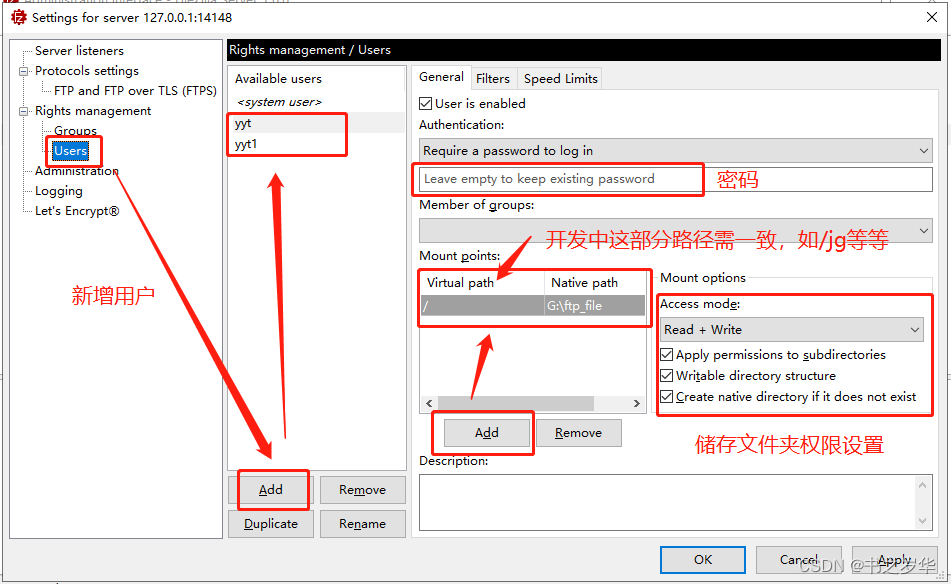Select user yyt1 in Available users
Viewport: 951px width, 584px height.
(x=317, y=144)
